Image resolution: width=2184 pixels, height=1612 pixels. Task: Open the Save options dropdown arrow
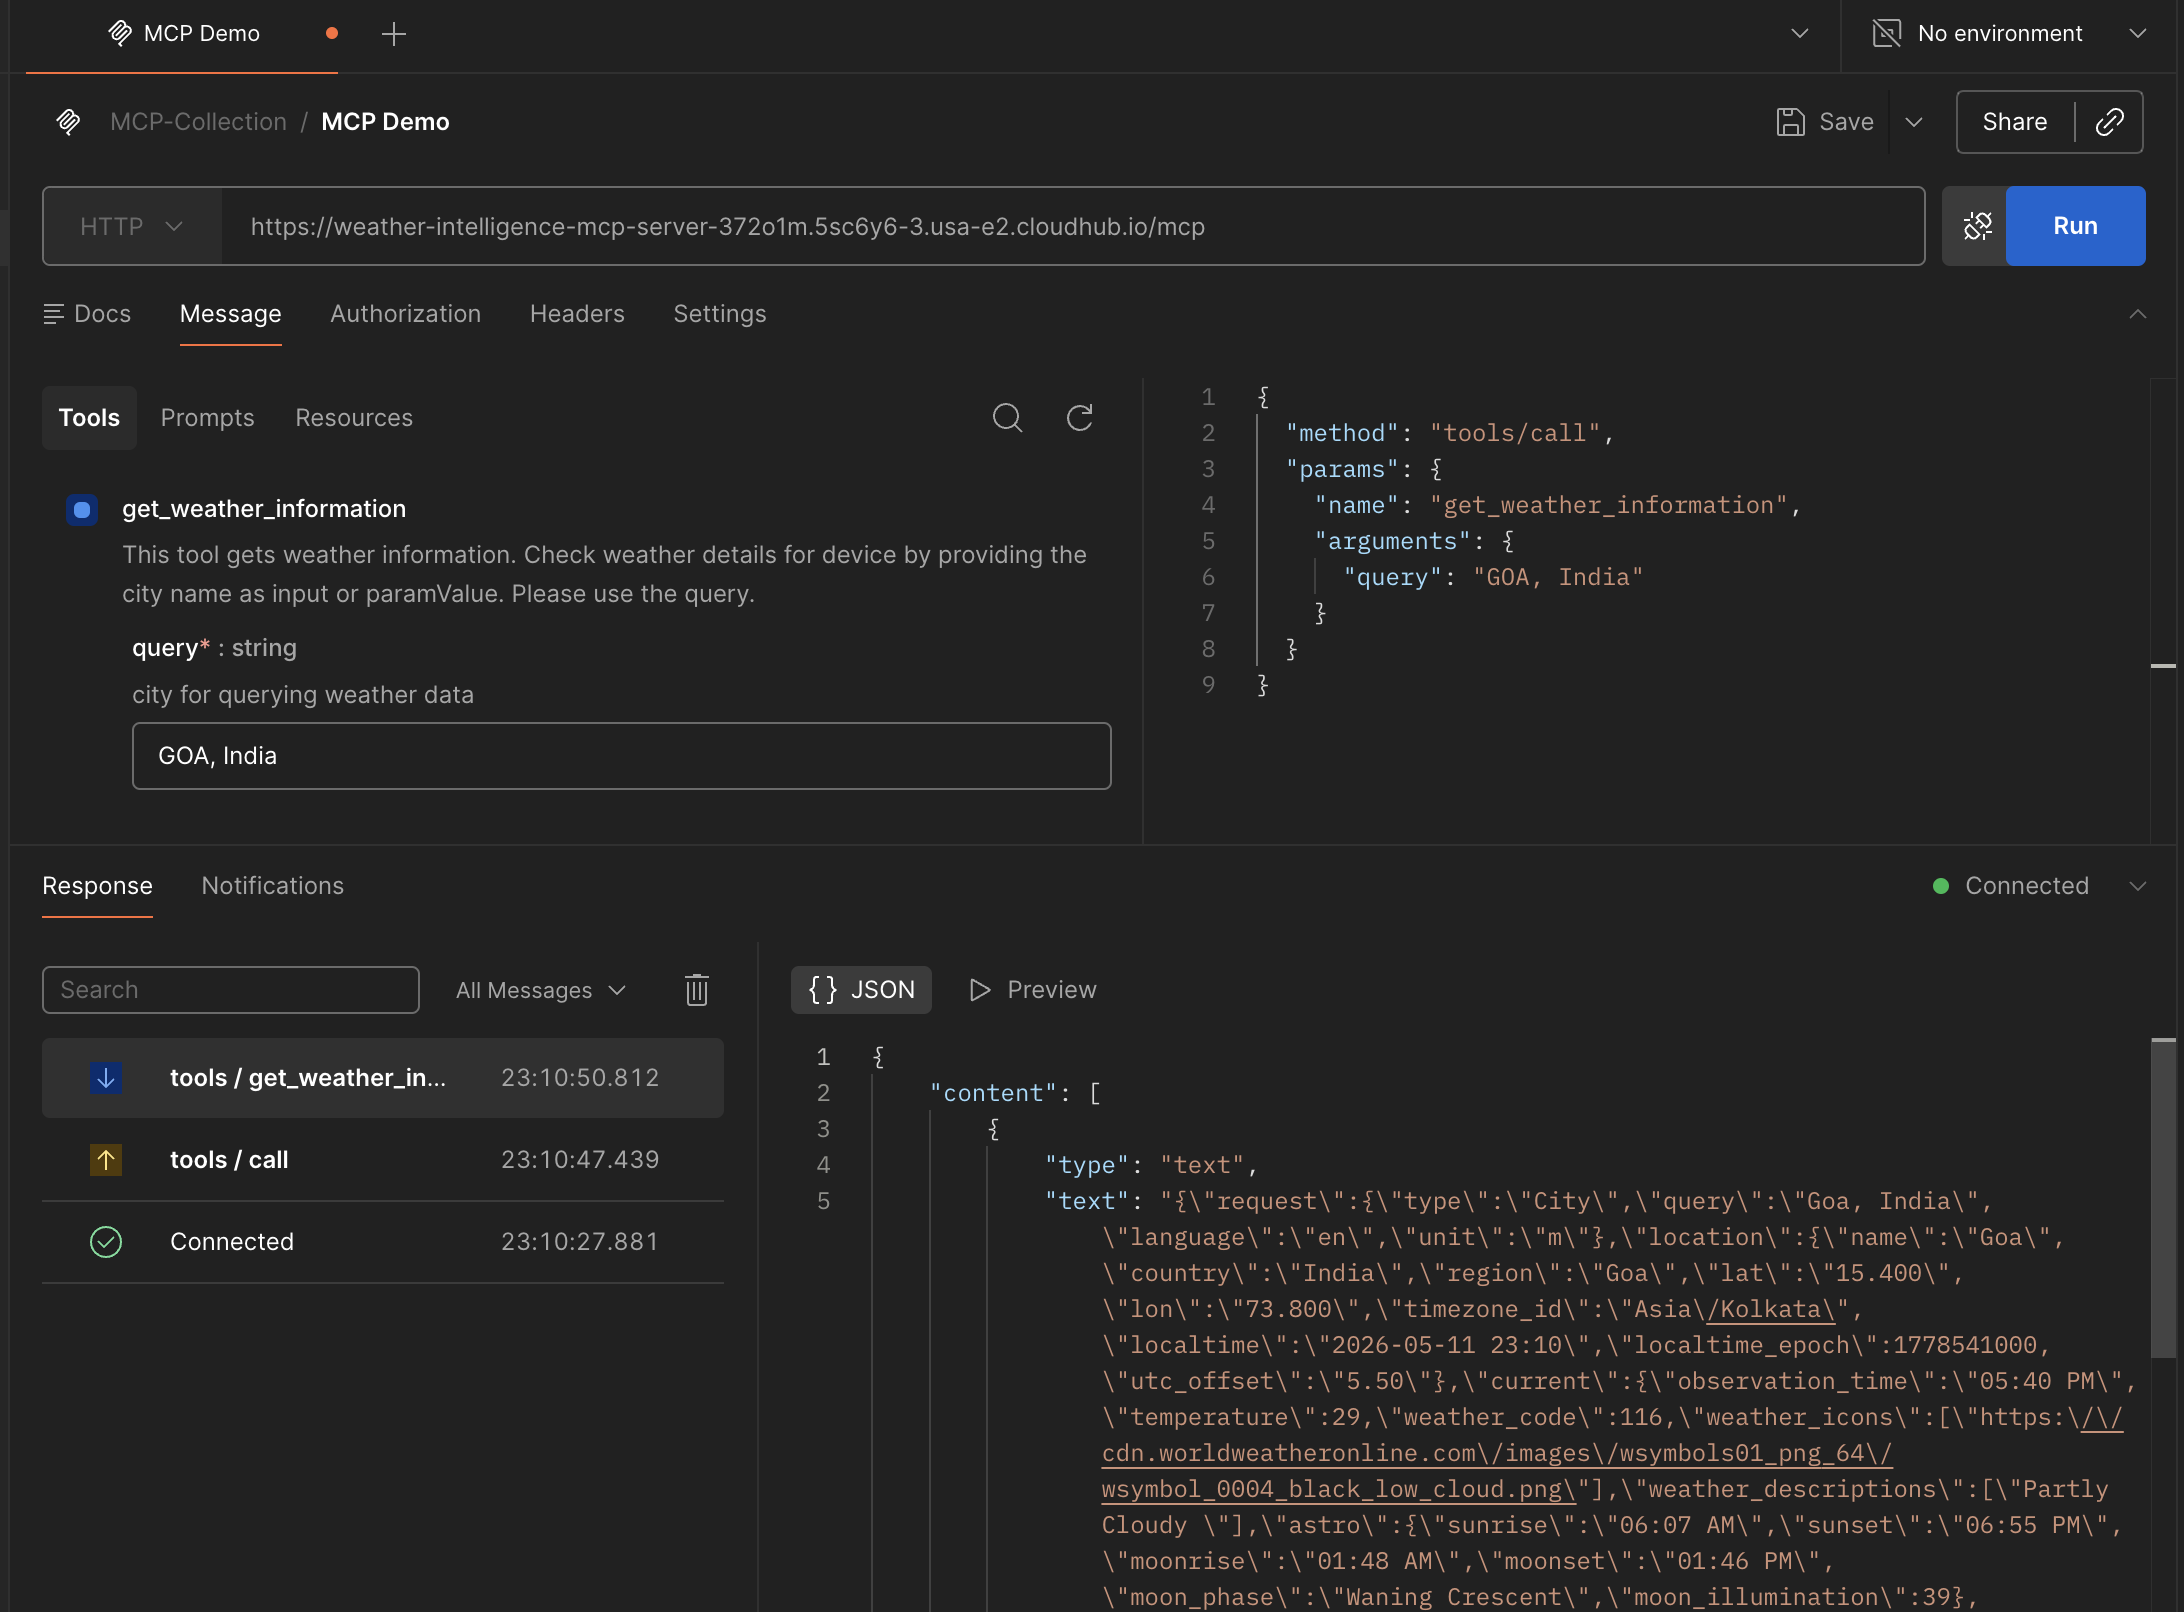(x=1914, y=122)
